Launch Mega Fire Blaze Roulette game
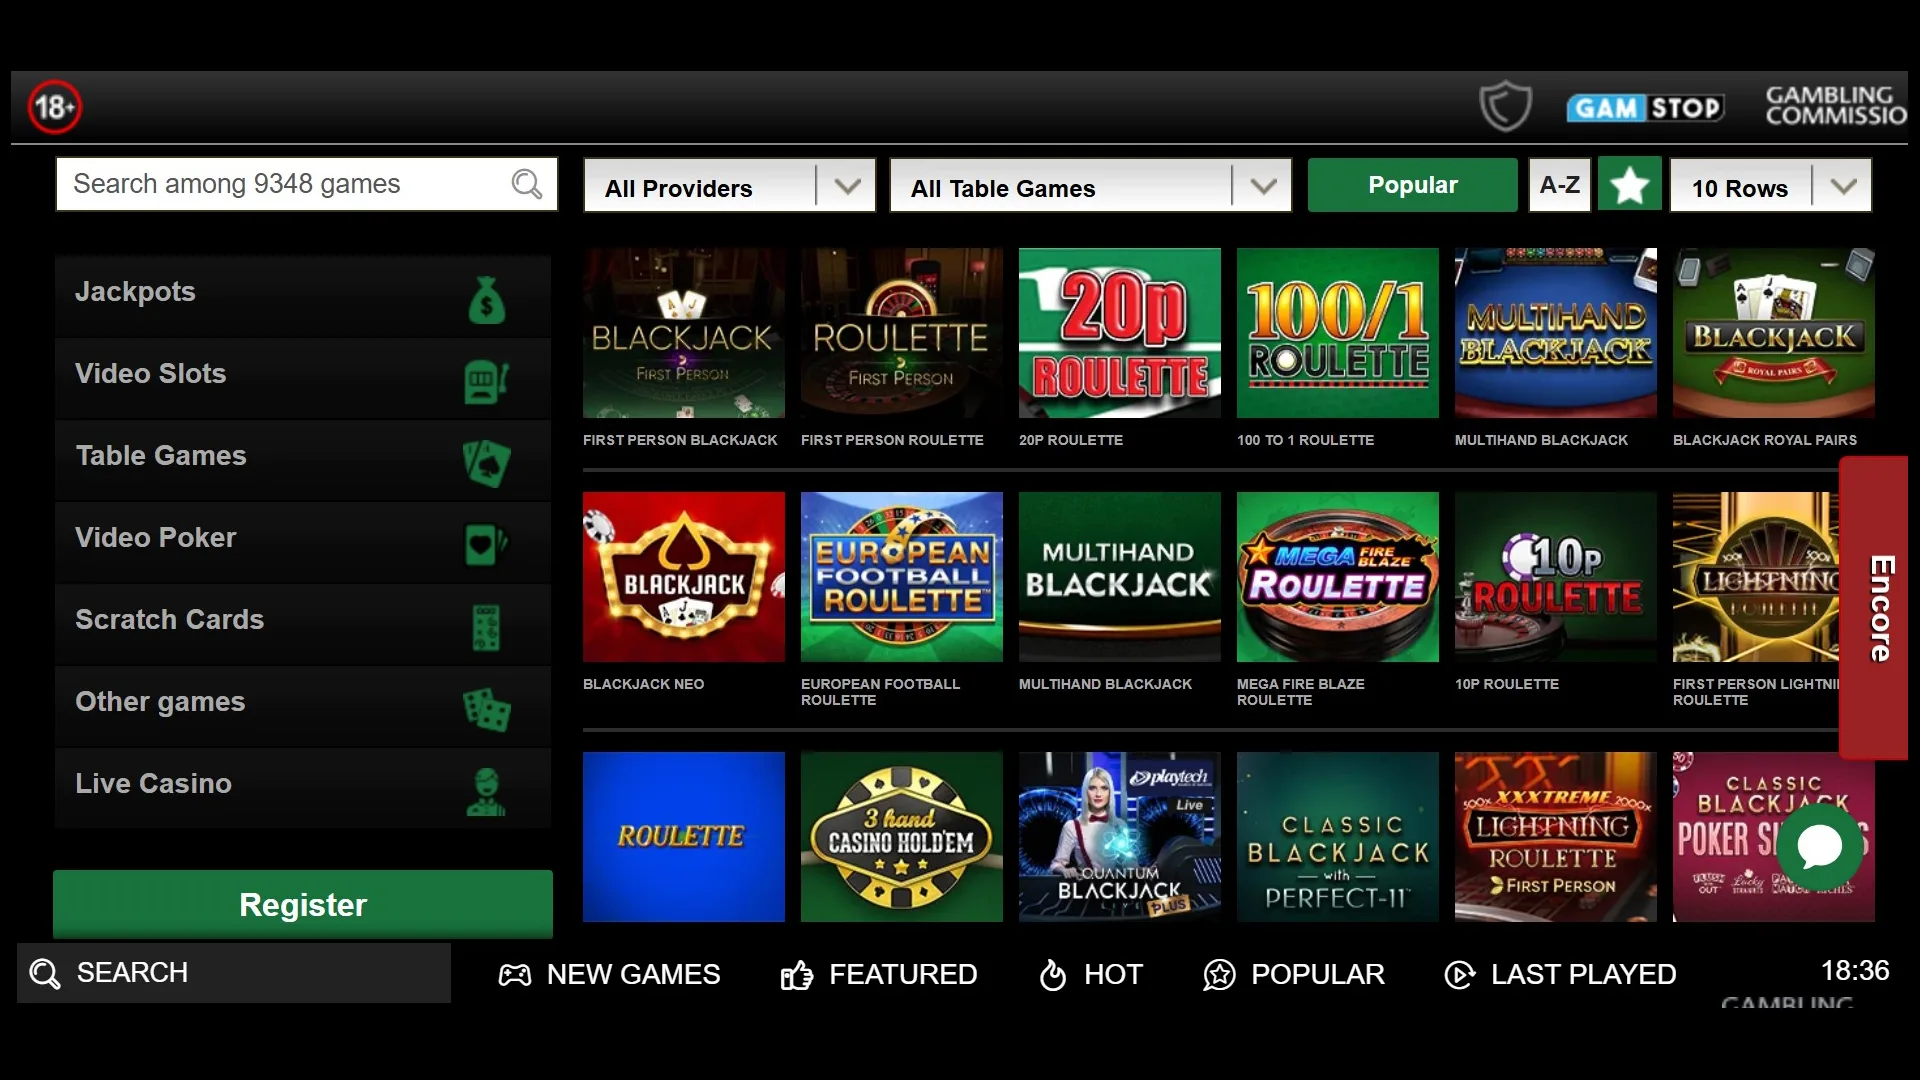Viewport: 1920px width, 1080px height. [1338, 577]
